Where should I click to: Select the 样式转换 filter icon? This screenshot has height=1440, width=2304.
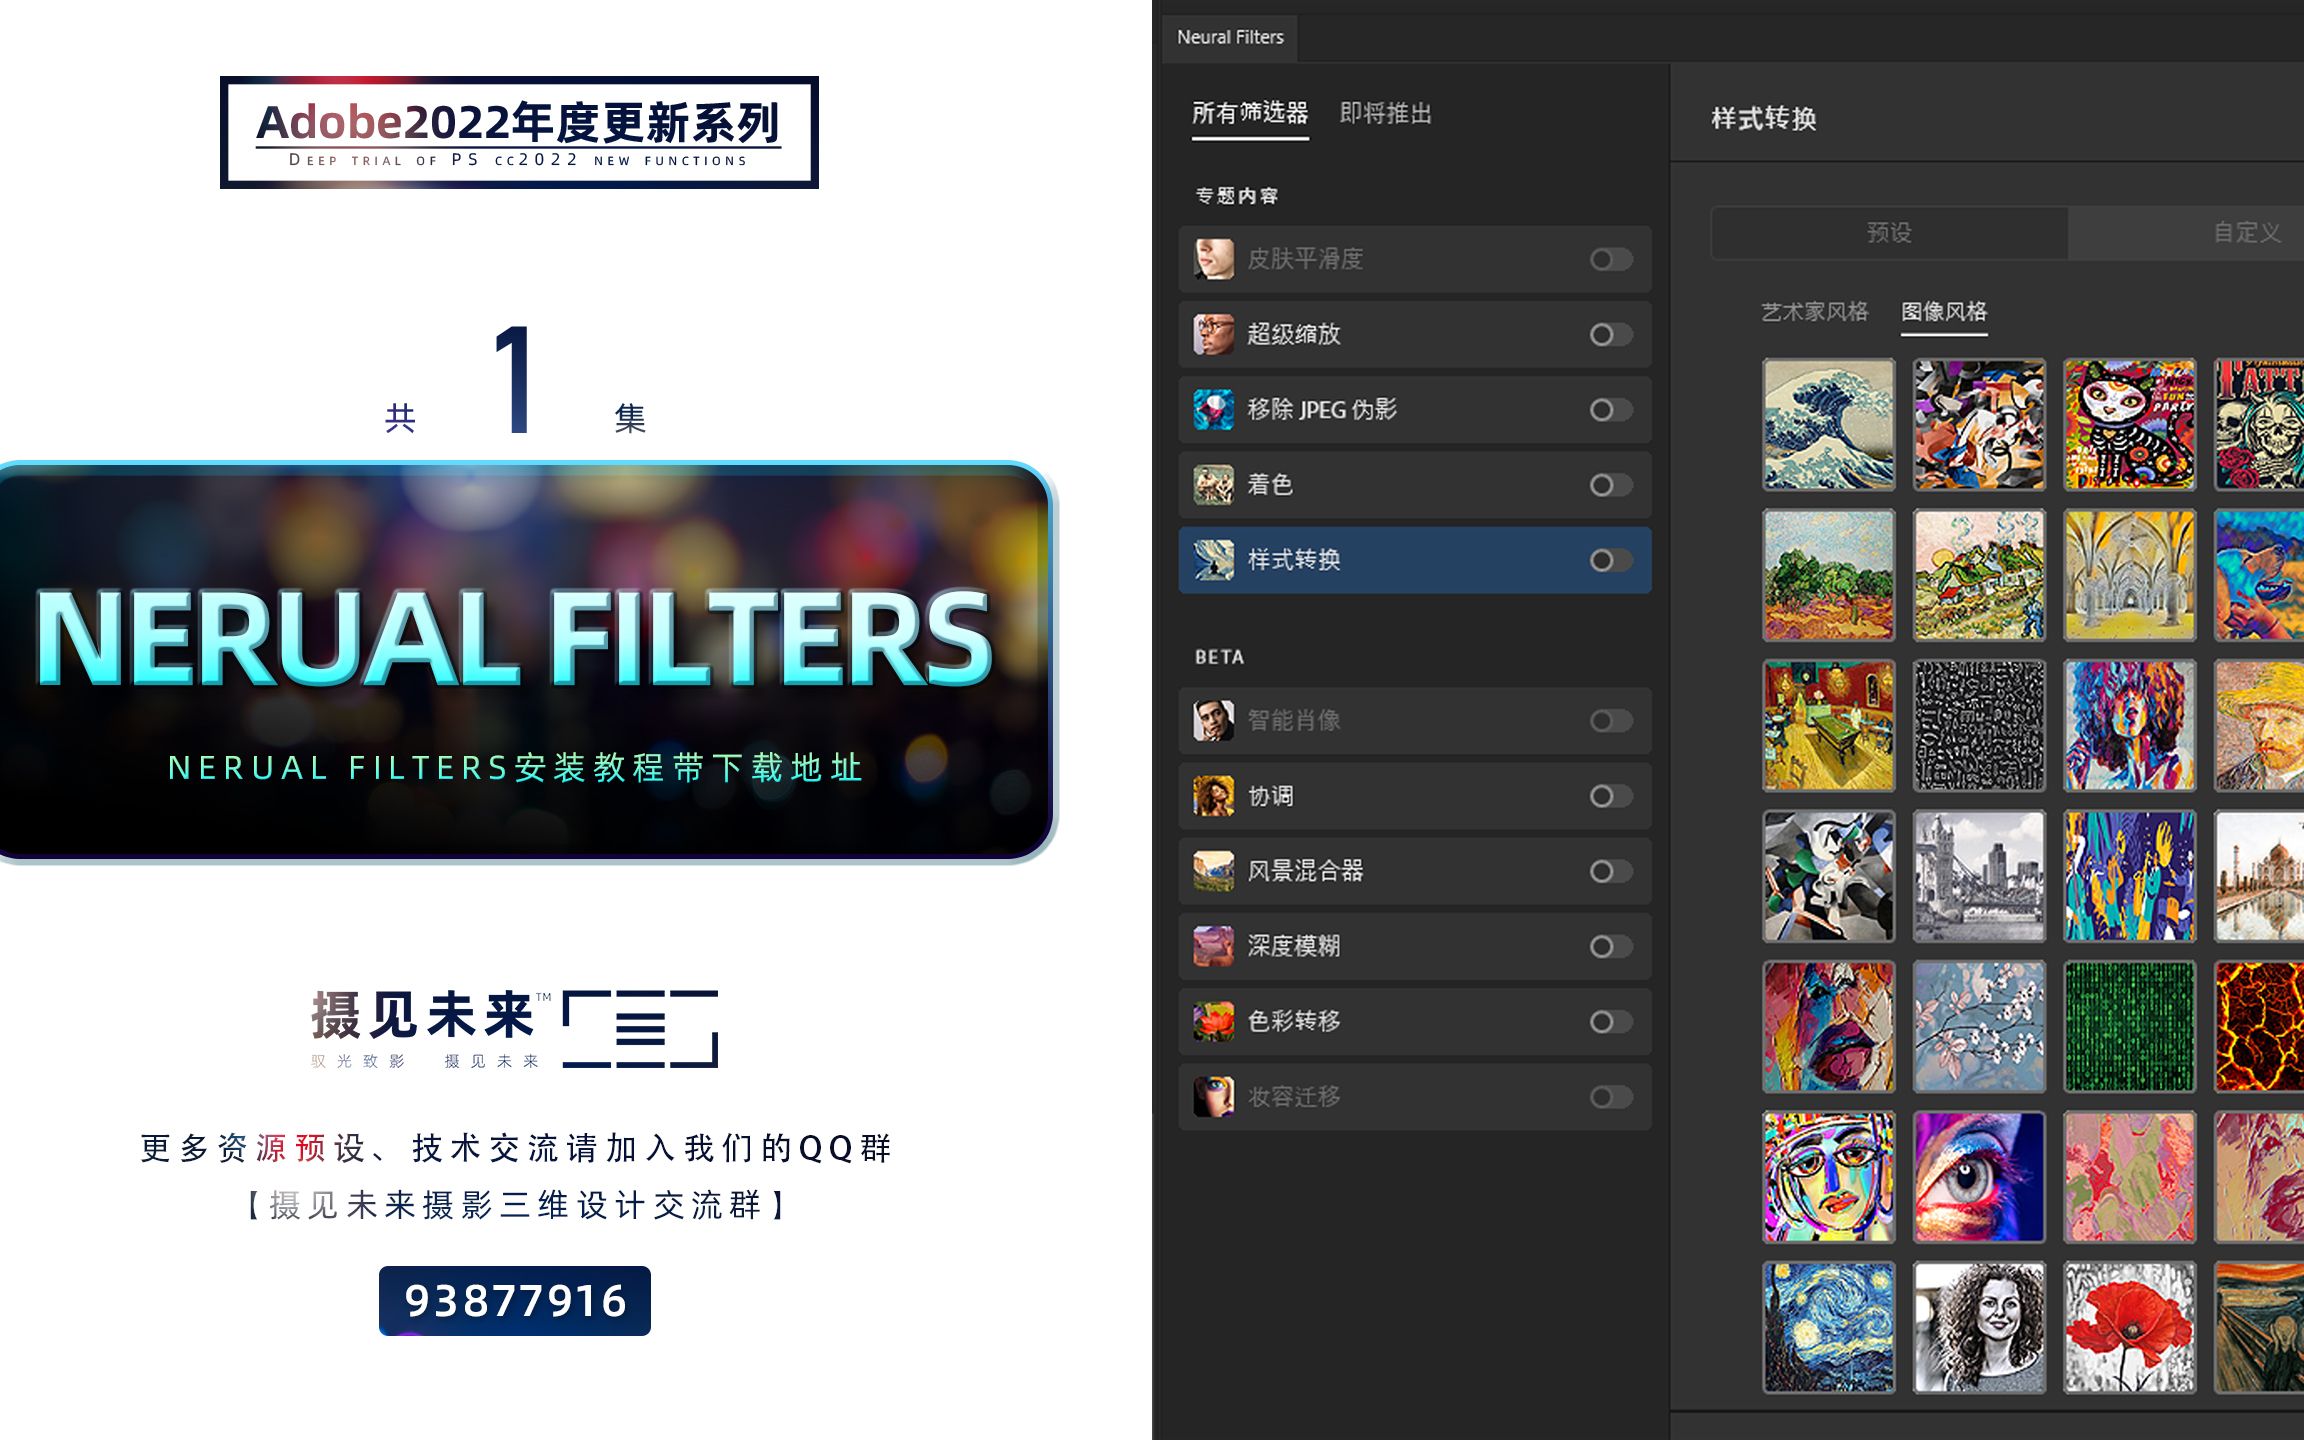pyautogui.click(x=1213, y=561)
